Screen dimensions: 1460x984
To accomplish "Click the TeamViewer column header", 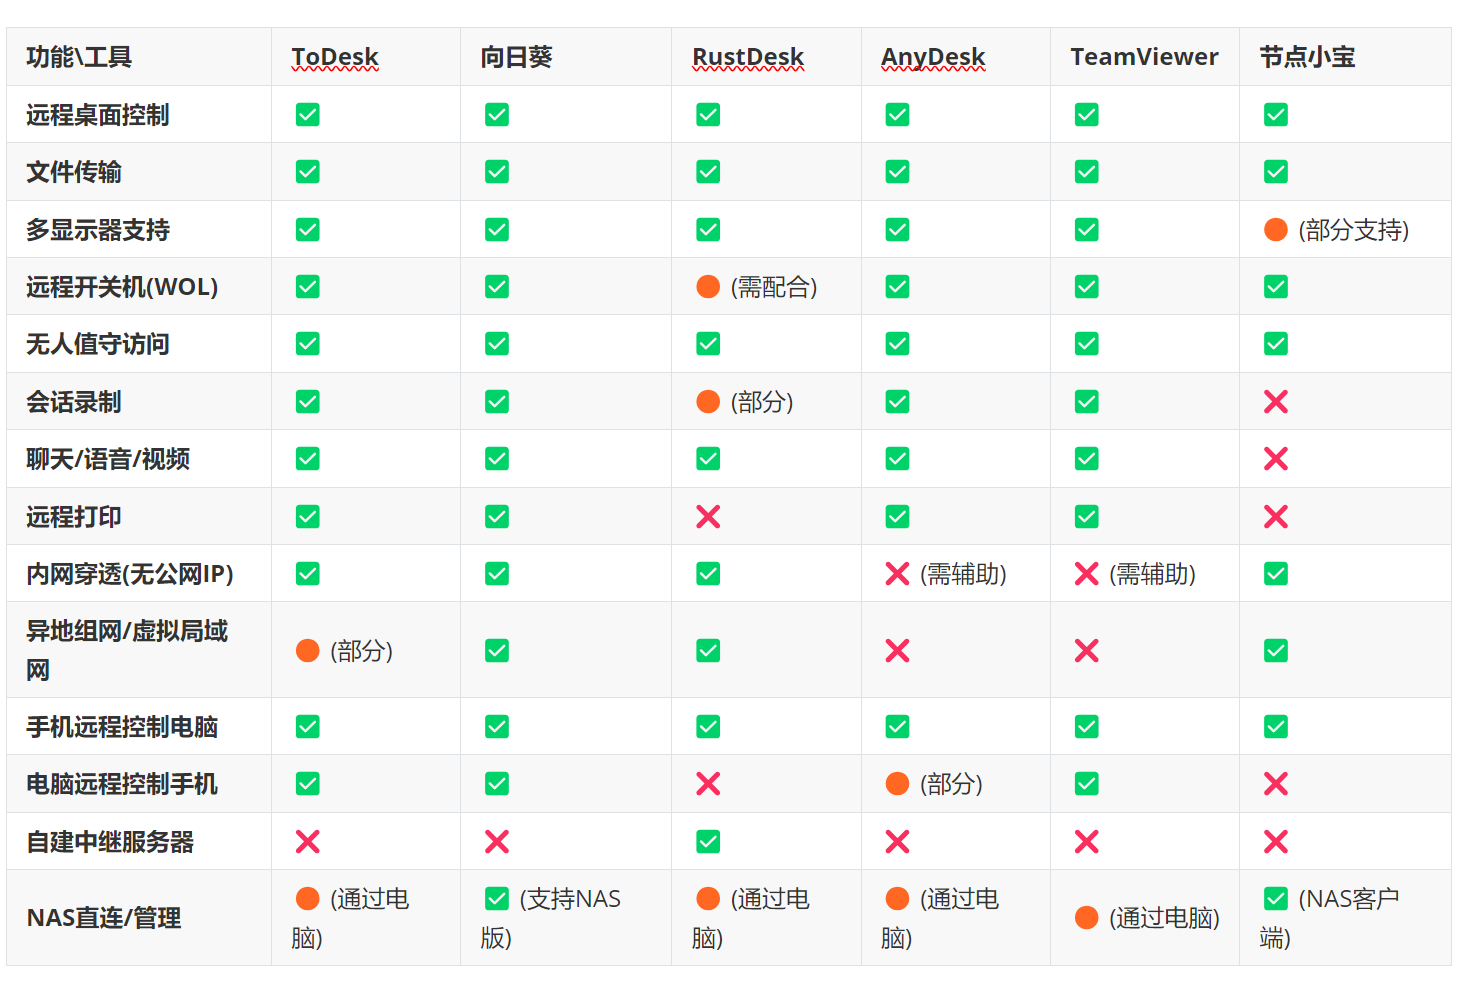I will click(1144, 57).
